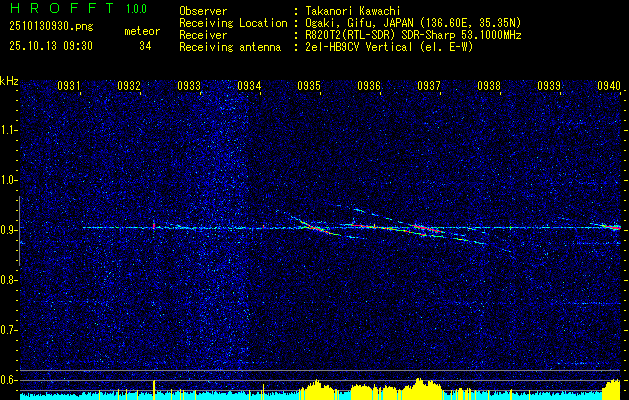Click time marker 0938

pos(489,86)
